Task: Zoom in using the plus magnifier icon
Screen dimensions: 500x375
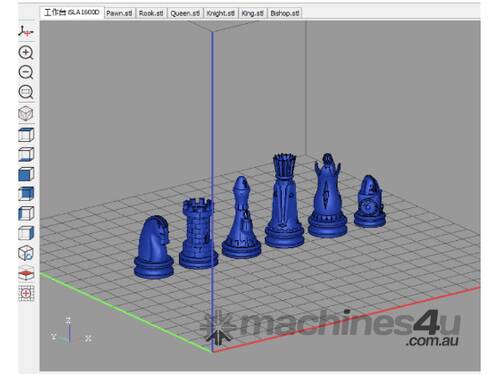Action: coord(26,53)
